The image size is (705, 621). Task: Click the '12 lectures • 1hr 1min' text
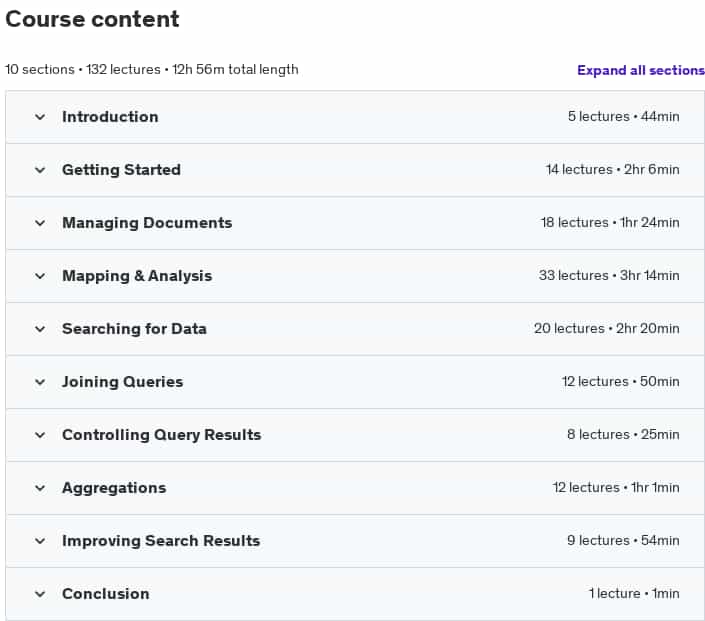tap(616, 487)
